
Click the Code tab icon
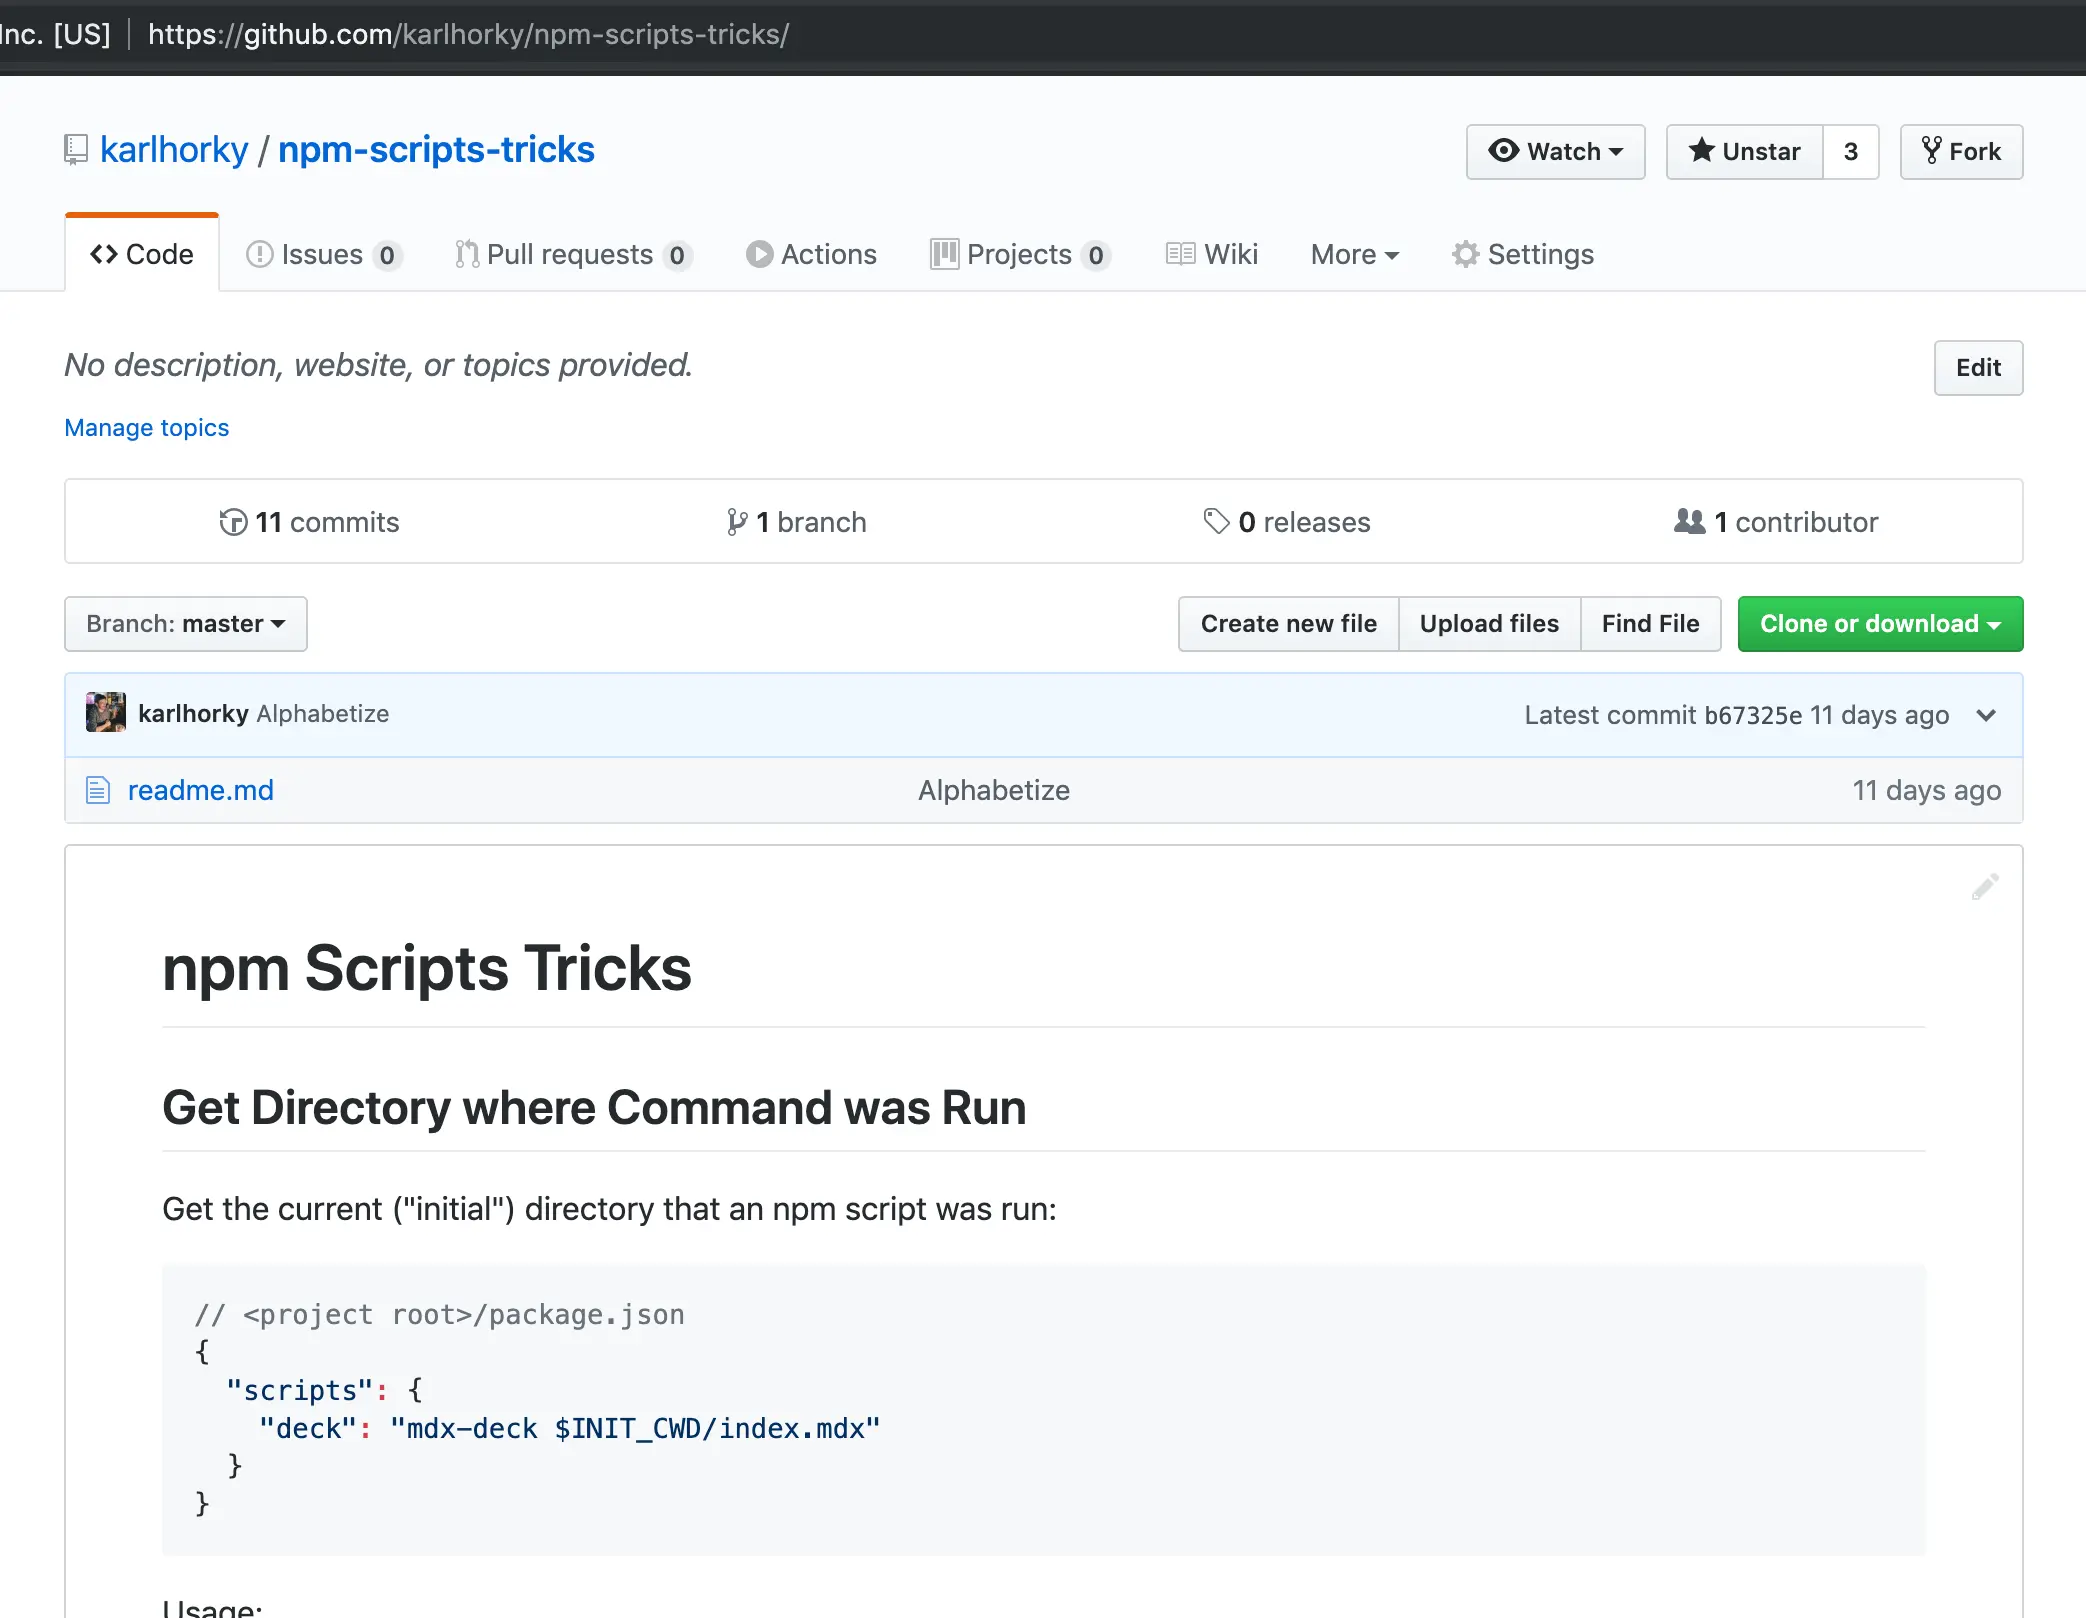(105, 254)
